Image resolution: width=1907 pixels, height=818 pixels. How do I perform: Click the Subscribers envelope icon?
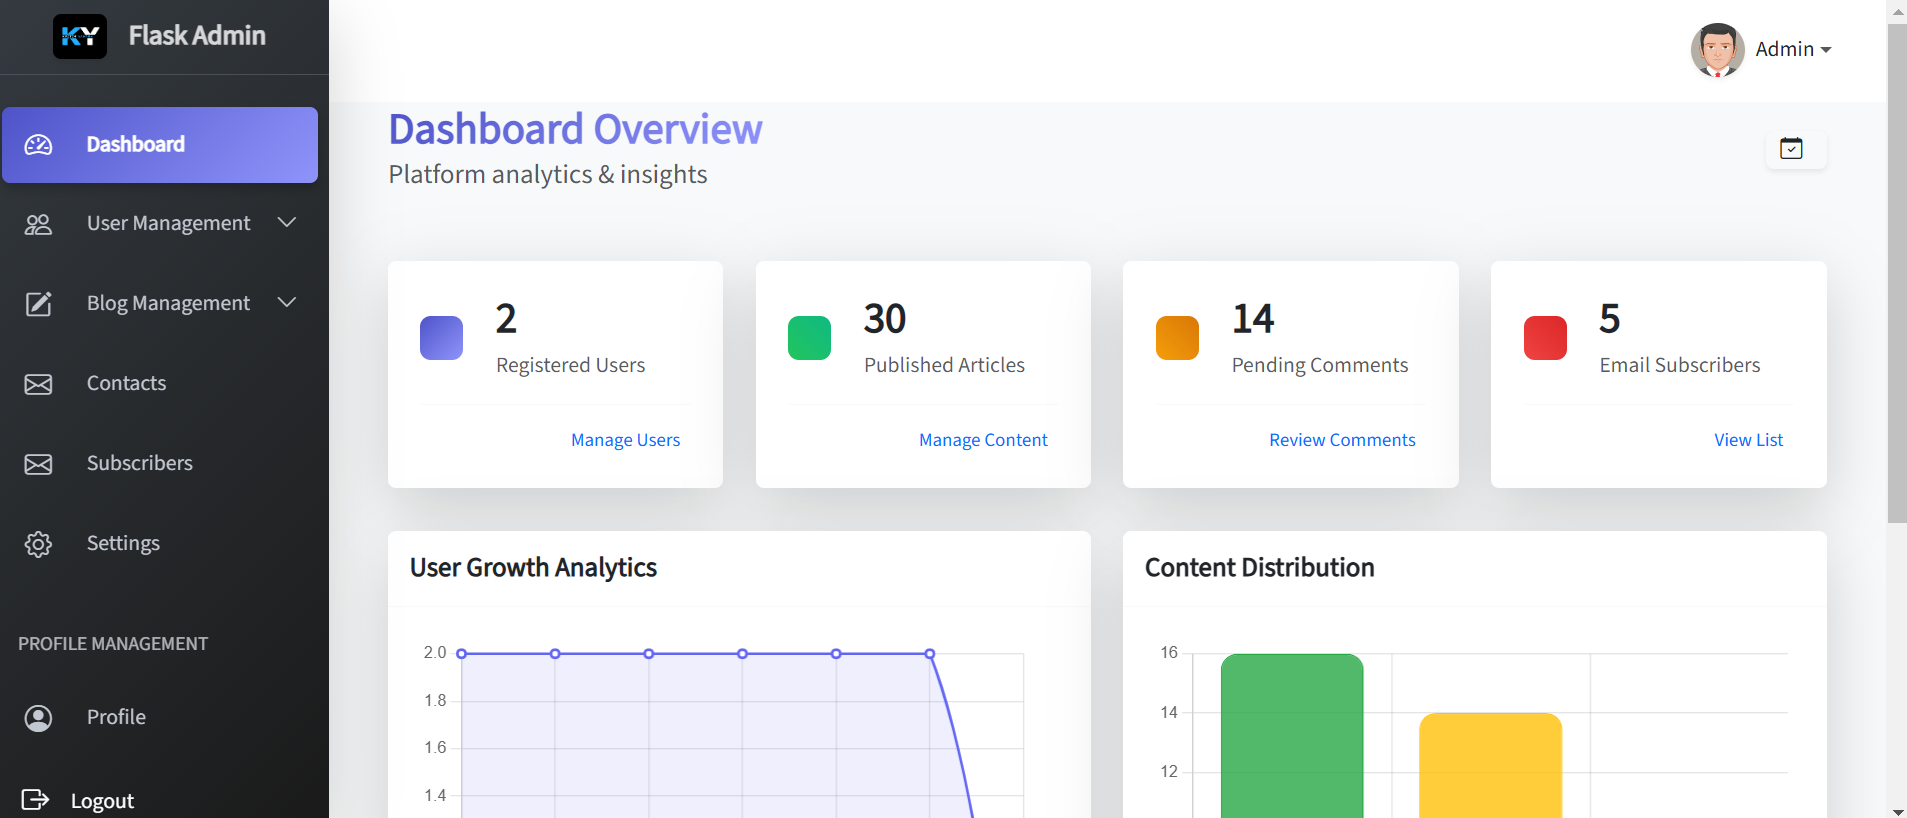[x=38, y=464]
